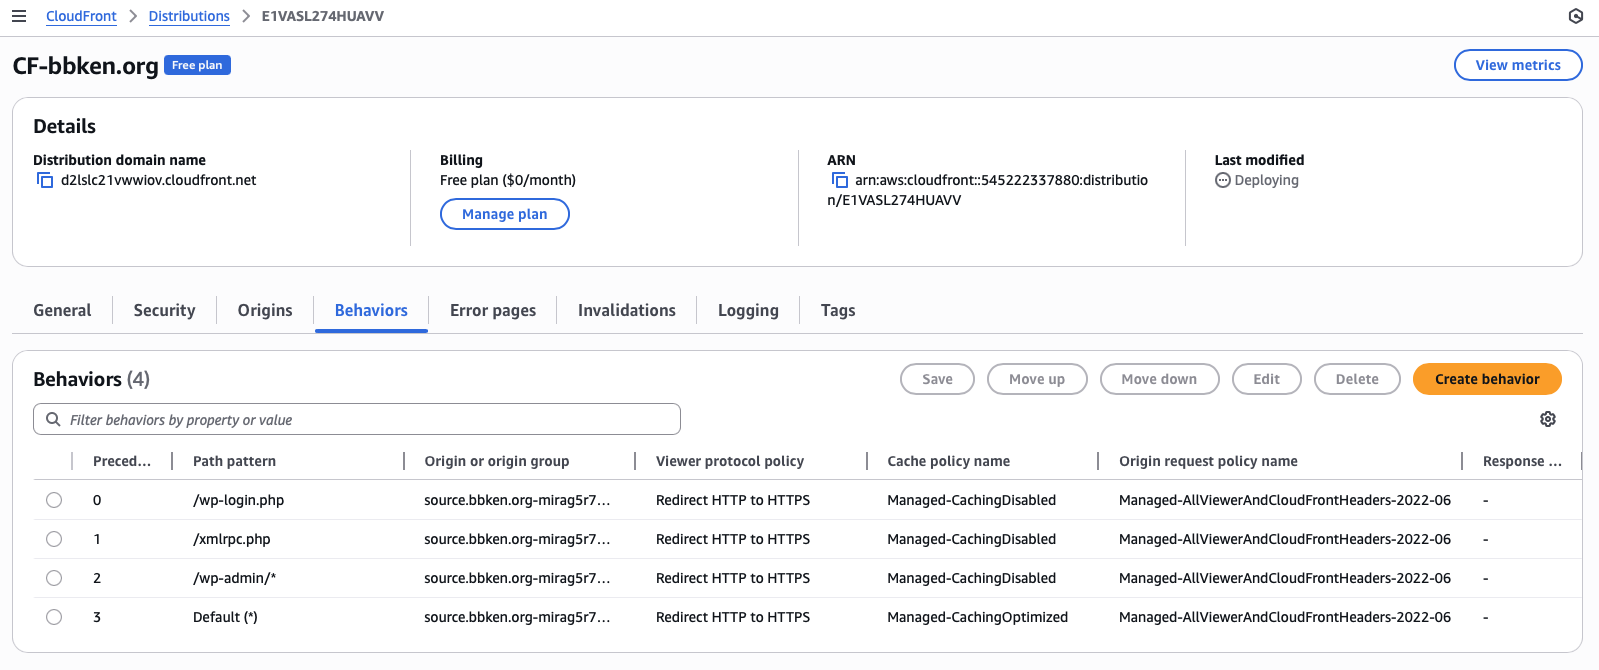This screenshot has width=1599, height=670.
Task: Switch to the Origins tab
Action: pyautogui.click(x=265, y=310)
